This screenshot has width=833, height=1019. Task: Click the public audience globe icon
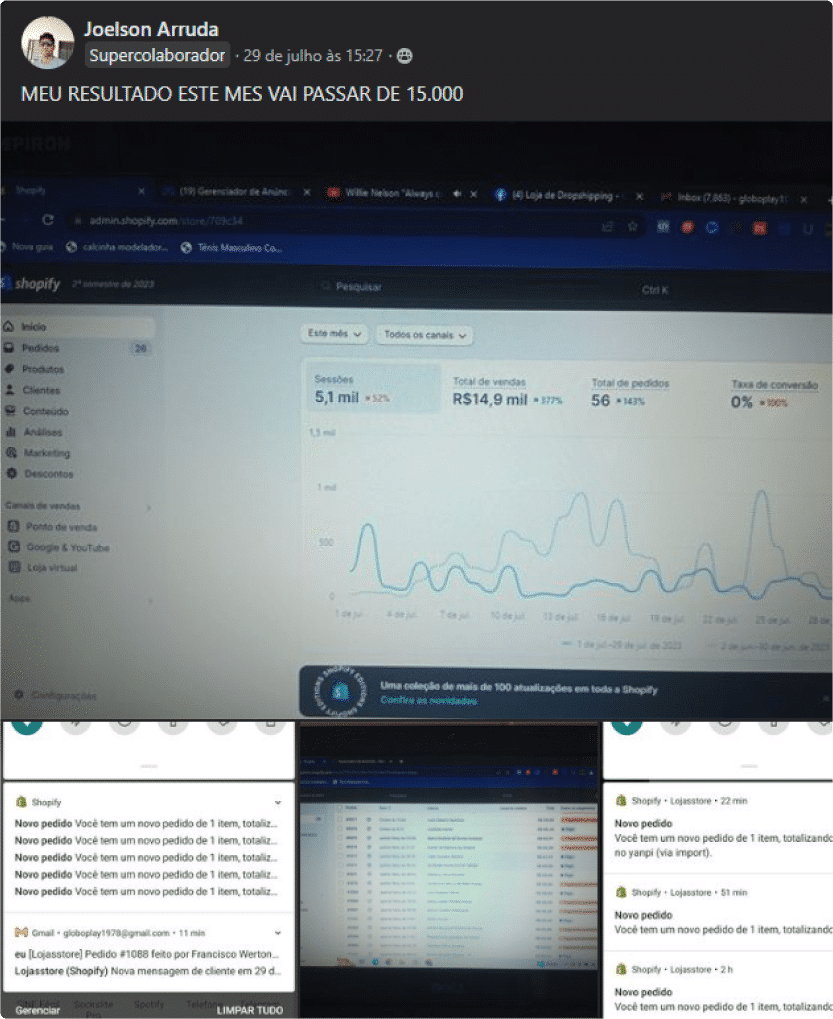click(x=404, y=56)
